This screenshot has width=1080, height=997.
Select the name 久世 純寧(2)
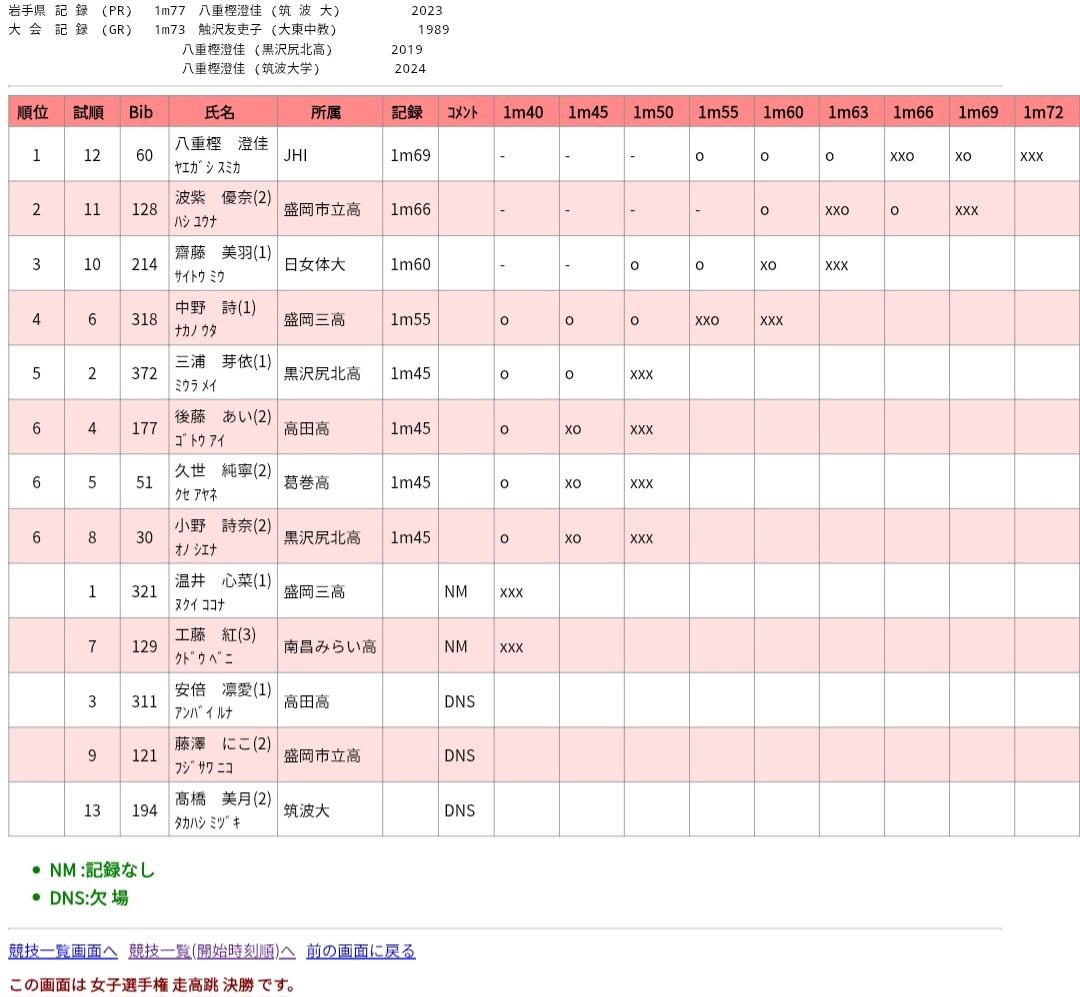click(223, 471)
